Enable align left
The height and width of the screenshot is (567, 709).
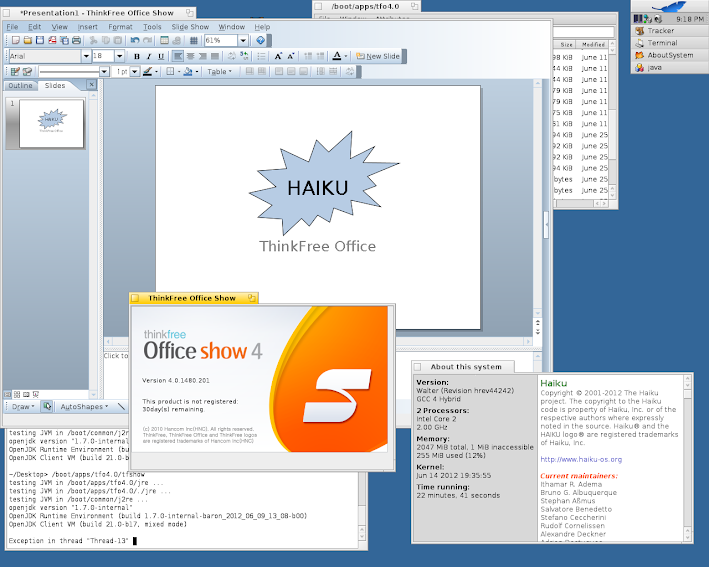click(178, 56)
